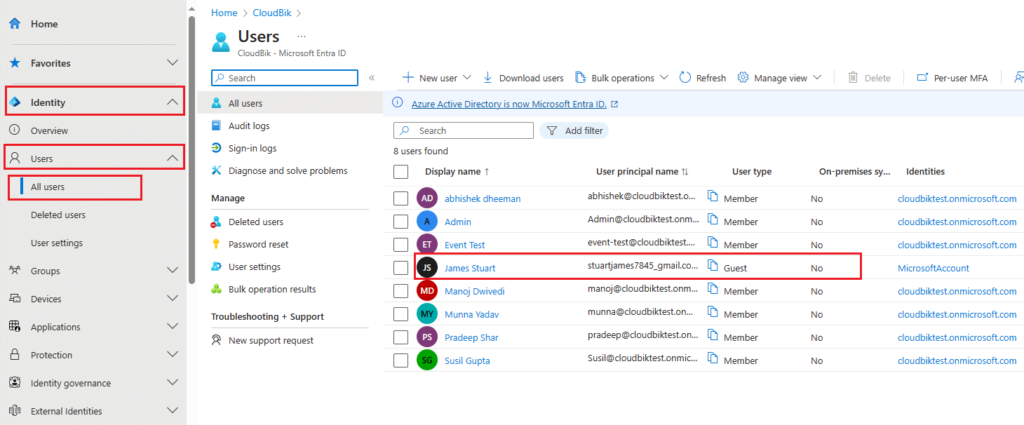This screenshot has width=1024, height=425.
Task: Click the Protection lock icon
Action: point(14,354)
